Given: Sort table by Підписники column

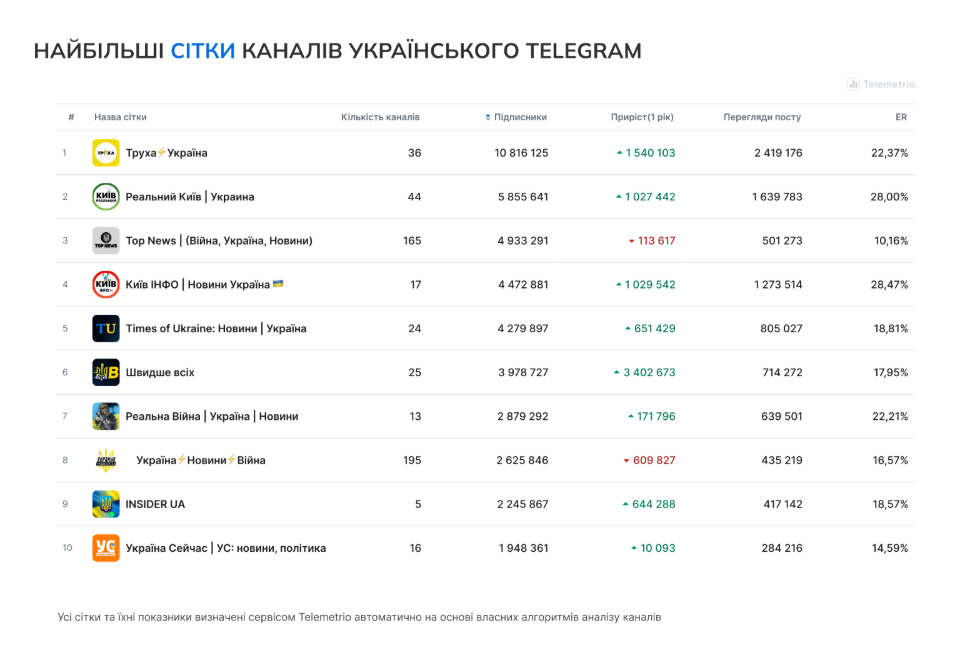Looking at the screenshot, I should pos(520,117).
